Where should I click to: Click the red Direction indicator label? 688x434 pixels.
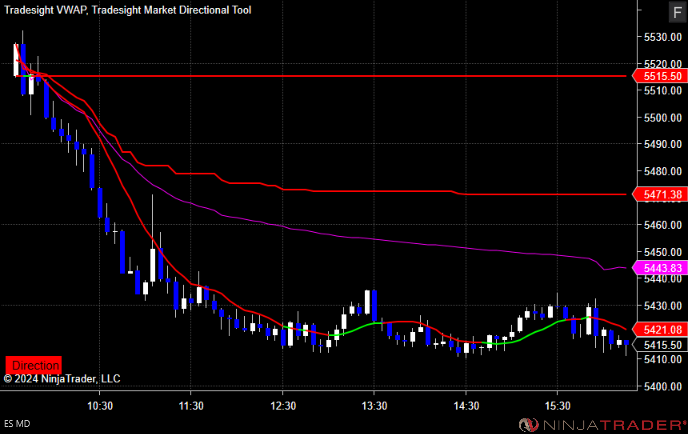coord(34,365)
